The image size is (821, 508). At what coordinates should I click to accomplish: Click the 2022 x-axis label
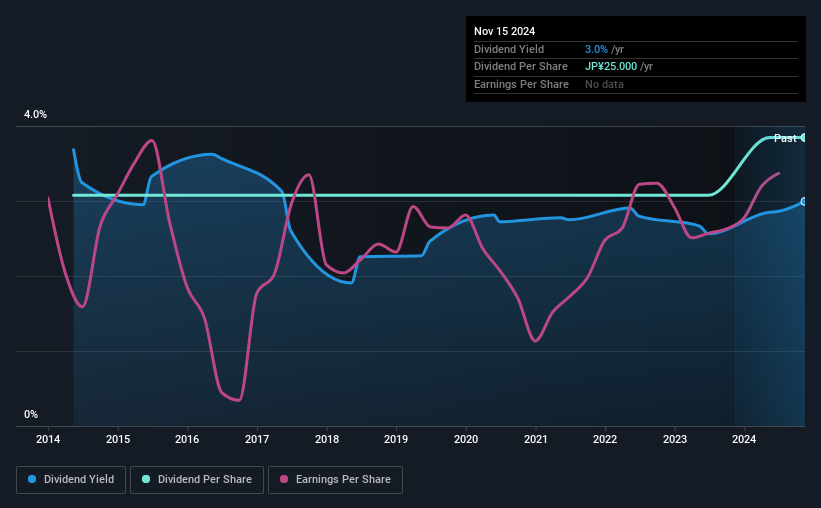(x=605, y=439)
